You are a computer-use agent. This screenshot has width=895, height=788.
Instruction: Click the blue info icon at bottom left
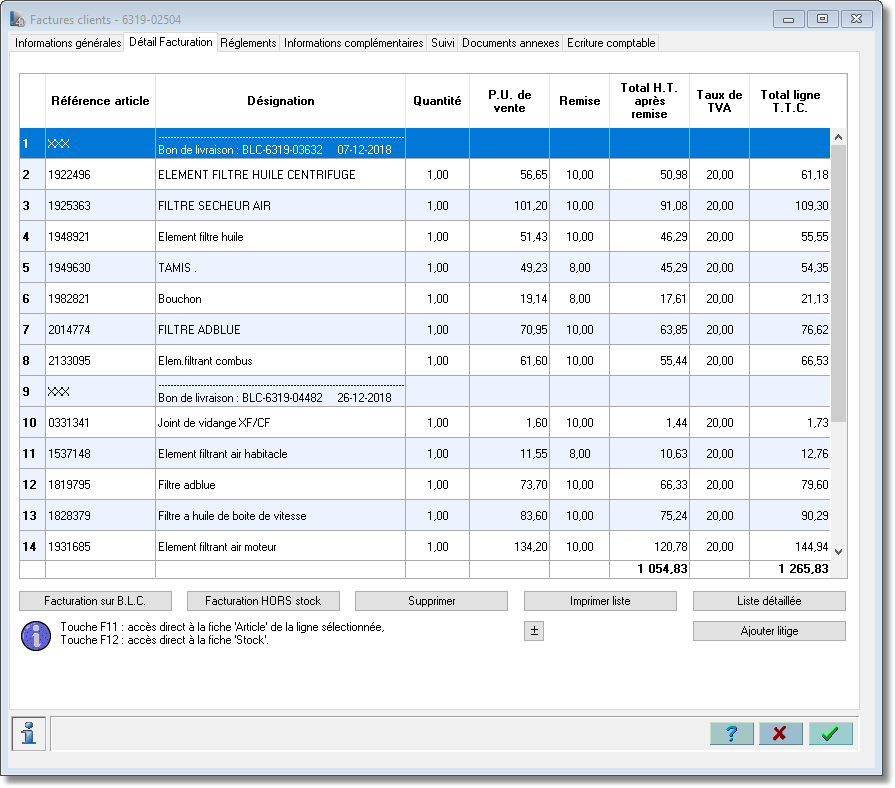(29, 733)
